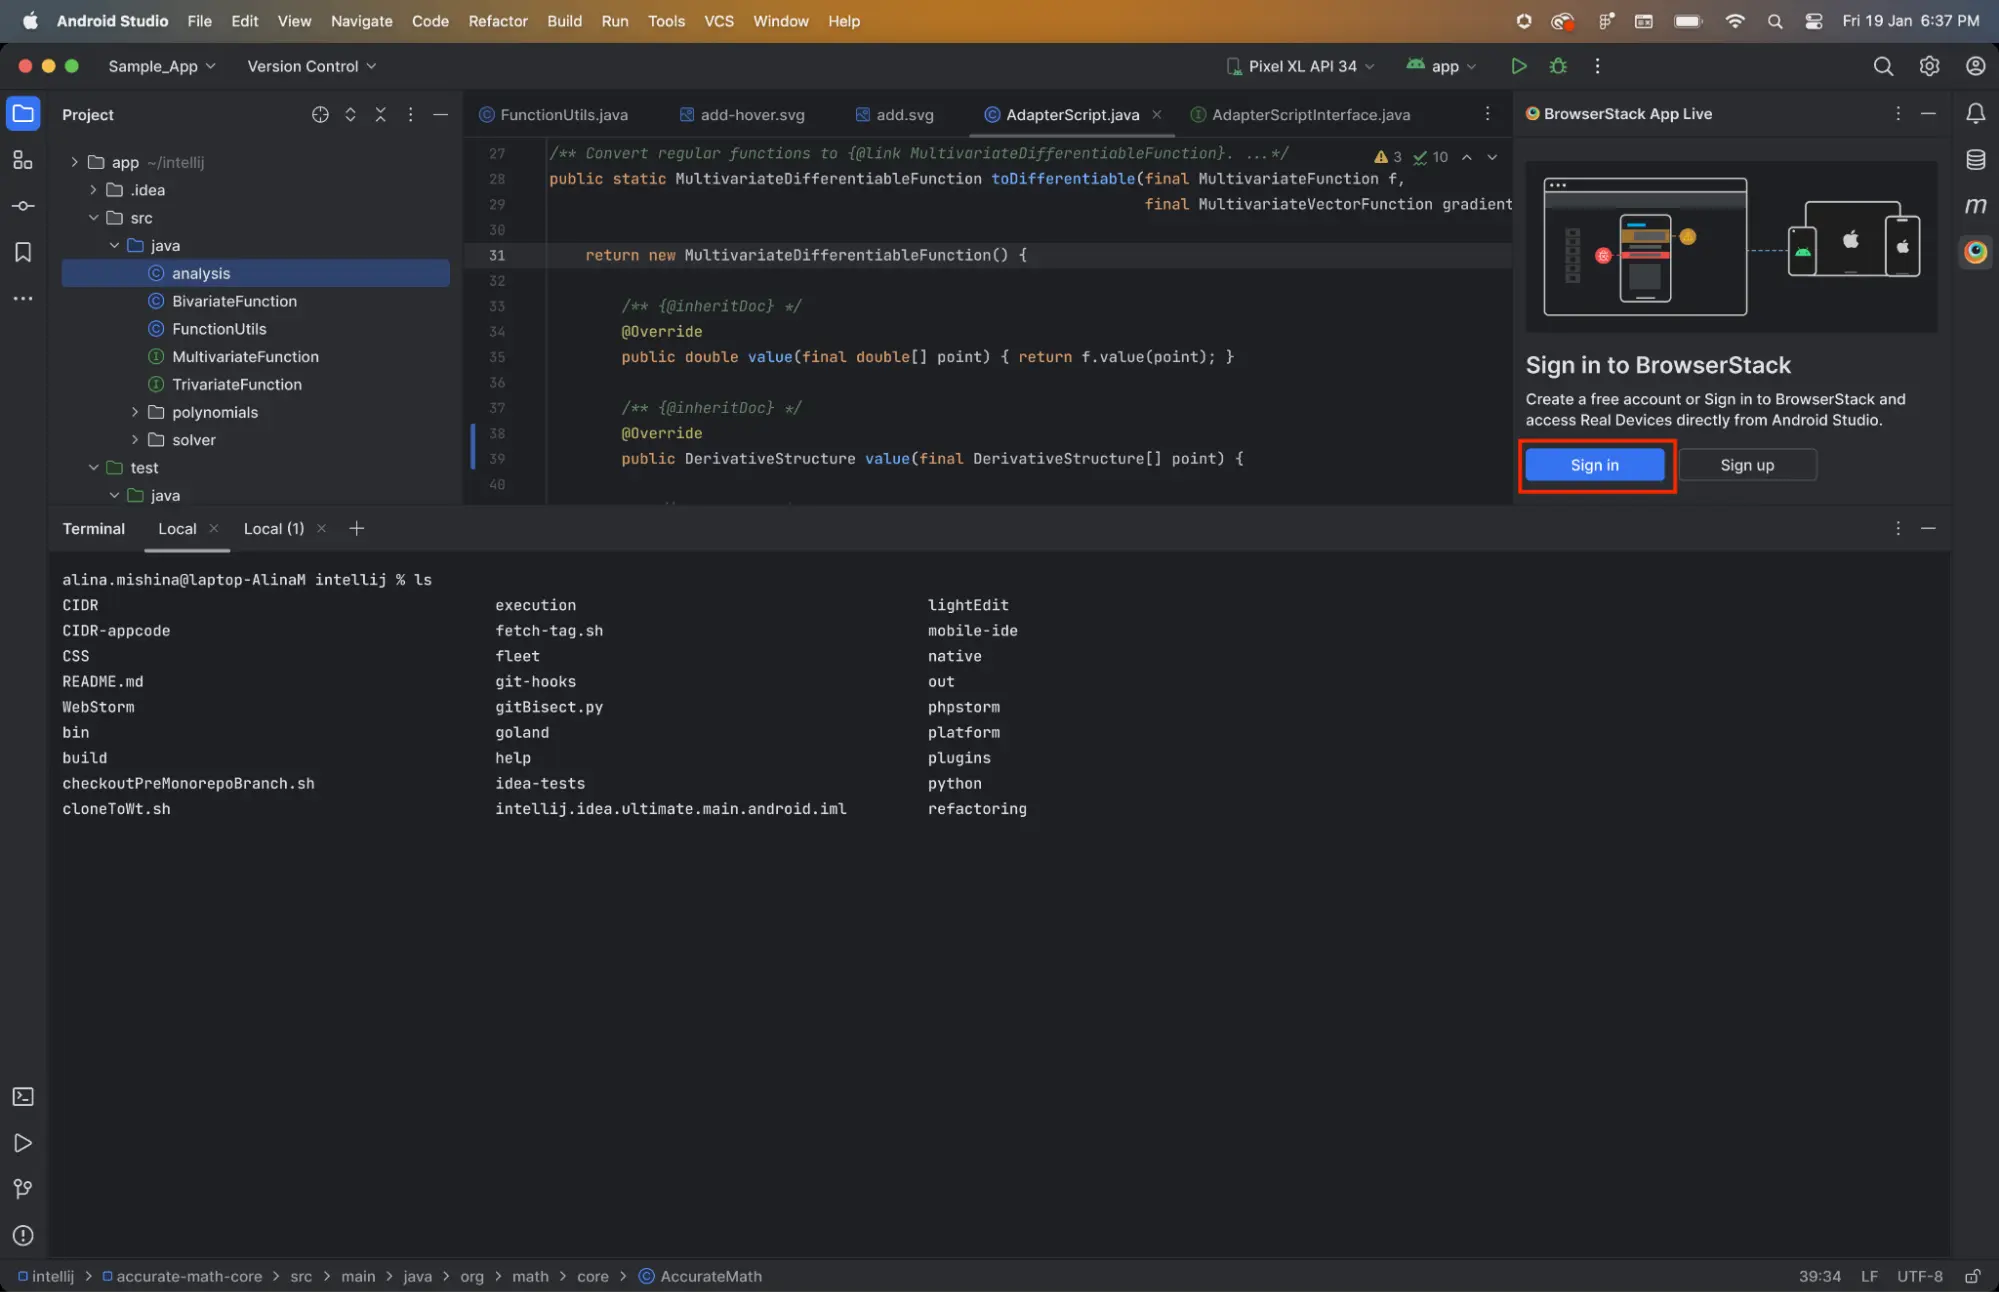Open the BrowserStack sidebar icon
This screenshot has width=1999, height=1293.
pos(1975,252)
